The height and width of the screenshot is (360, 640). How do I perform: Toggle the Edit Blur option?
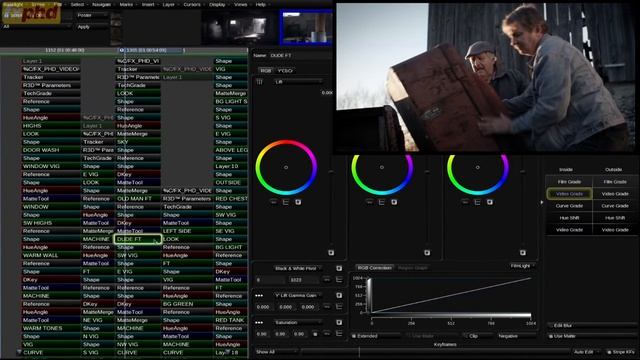pyautogui.click(x=591, y=325)
